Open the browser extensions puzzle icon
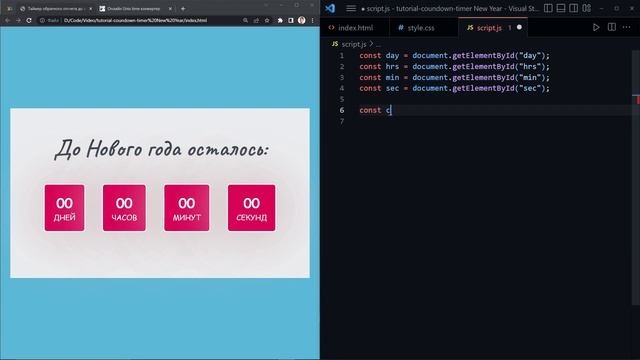 point(280,20)
